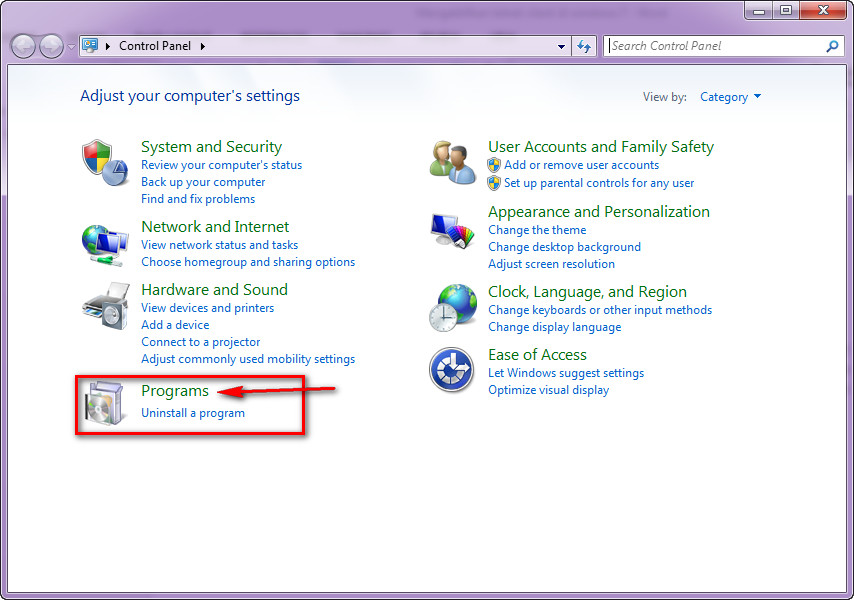Expand the arrow after Control Panel breadcrumb
The width and height of the screenshot is (854, 600).
tap(203, 46)
